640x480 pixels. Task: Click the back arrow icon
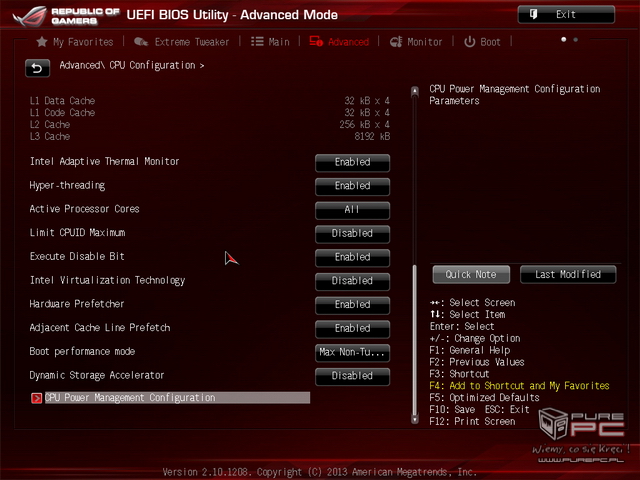coord(37,67)
